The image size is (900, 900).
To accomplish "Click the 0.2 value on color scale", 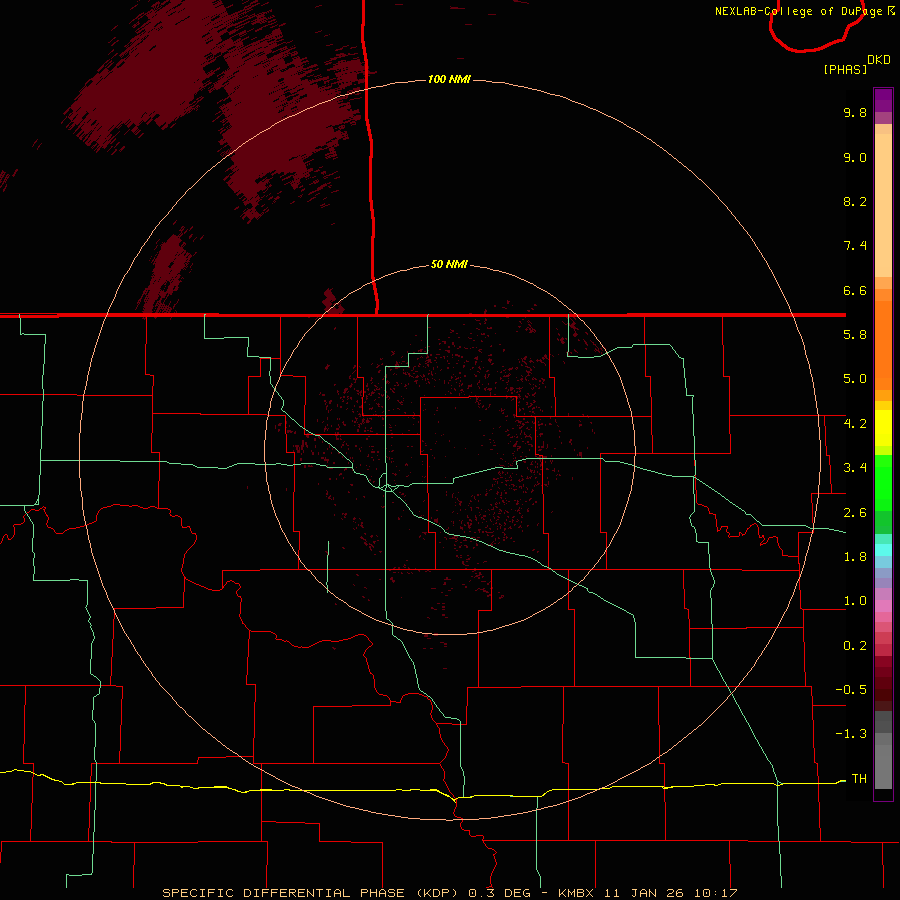I will pyautogui.click(x=855, y=646).
